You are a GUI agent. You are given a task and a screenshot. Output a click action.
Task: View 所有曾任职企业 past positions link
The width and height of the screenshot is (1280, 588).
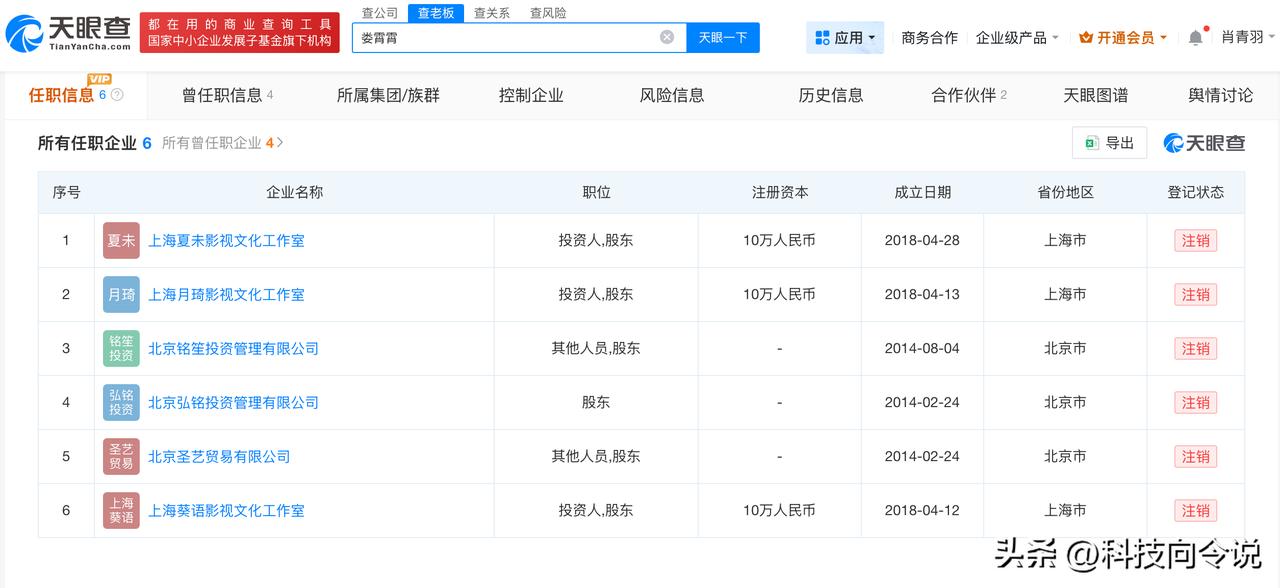click(221, 142)
